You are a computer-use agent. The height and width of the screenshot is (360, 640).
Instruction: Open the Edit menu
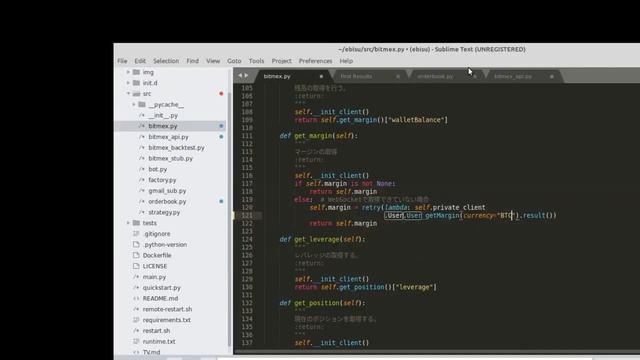(x=140, y=61)
